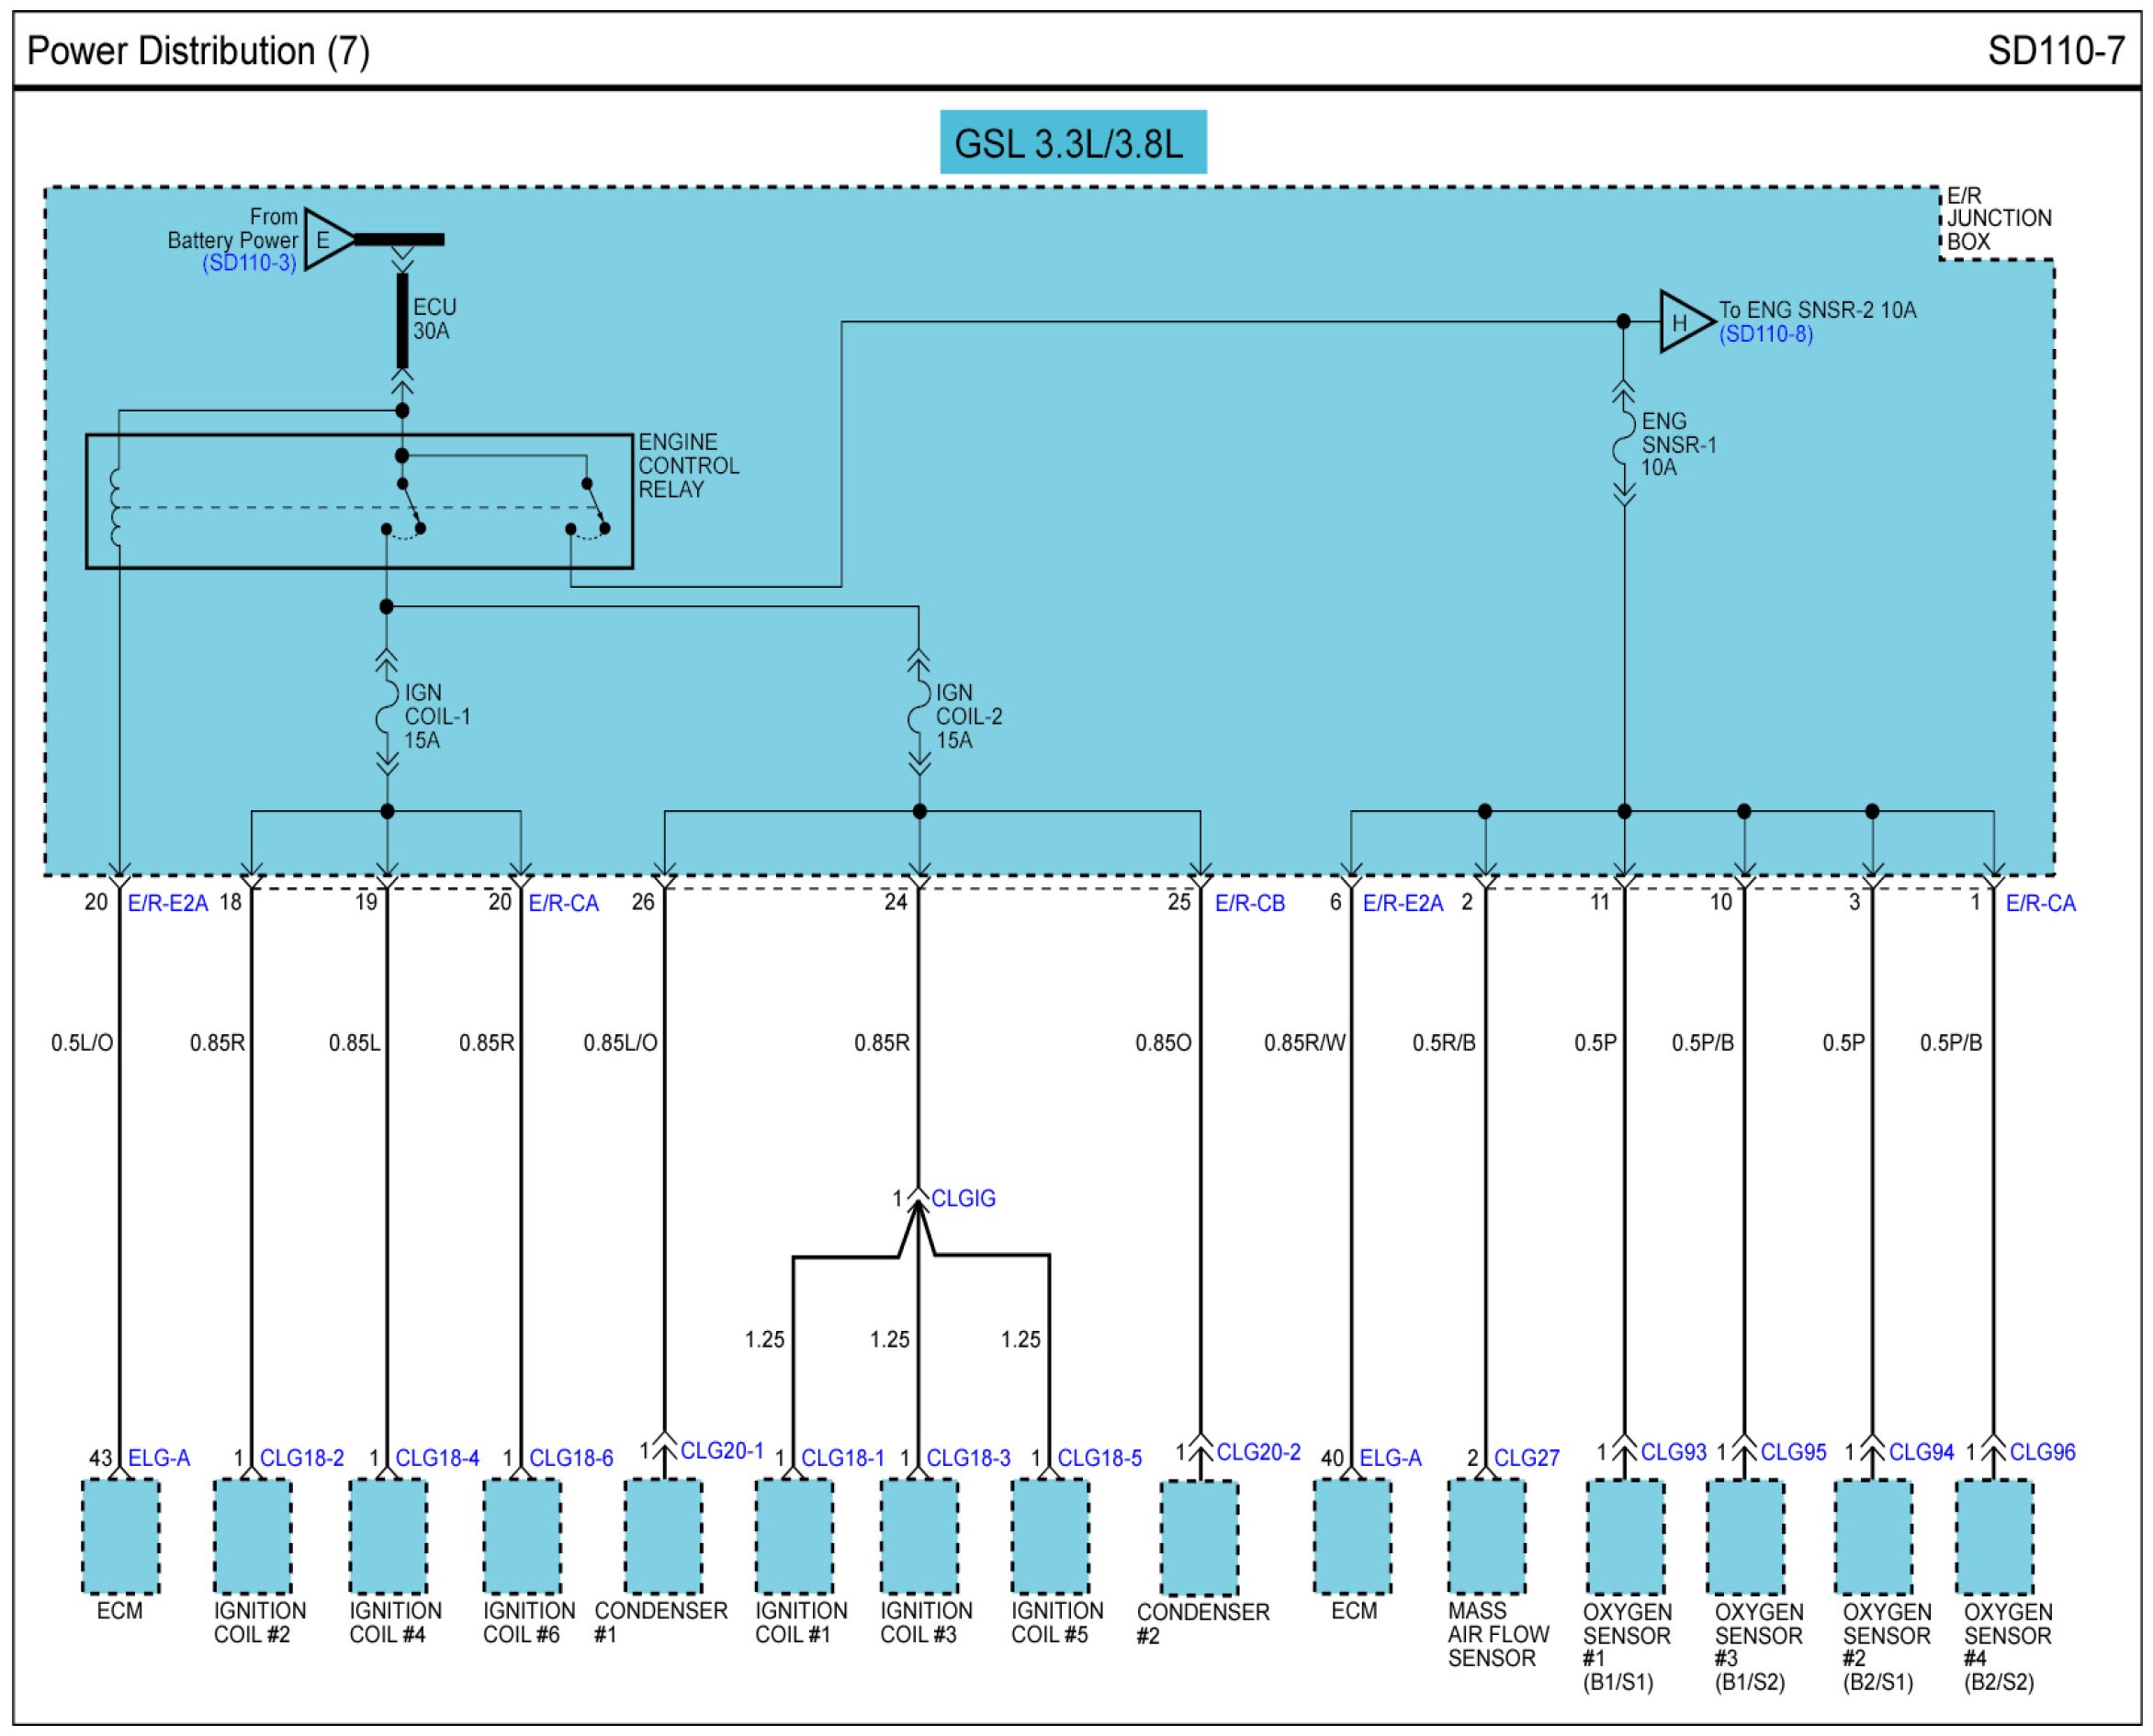This screenshot has height=1736, width=2153.
Task: Click the CLG96 connector label
Action: pyautogui.click(x=2042, y=1452)
